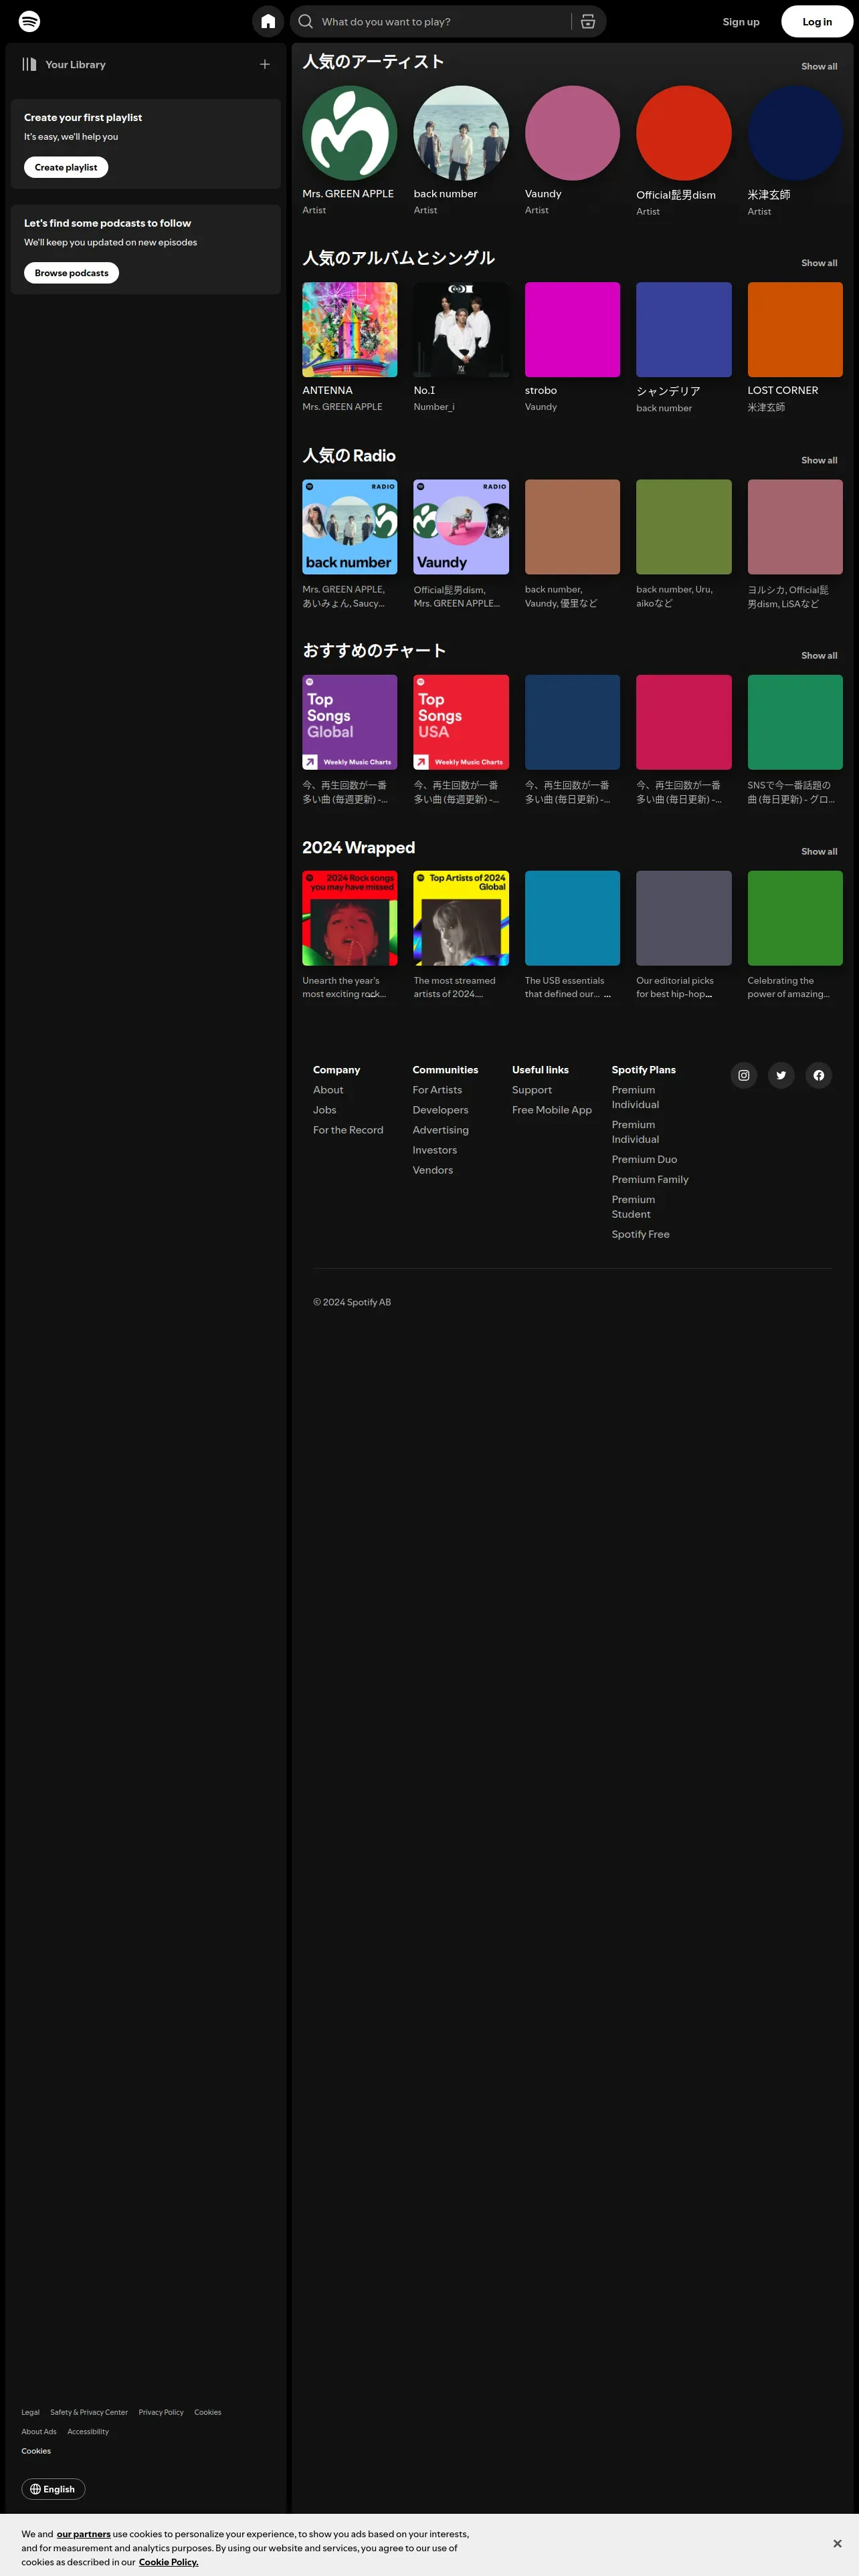The height and width of the screenshot is (2576, 859).
Task: Open the シャンデリア album cover
Action: click(684, 329)
